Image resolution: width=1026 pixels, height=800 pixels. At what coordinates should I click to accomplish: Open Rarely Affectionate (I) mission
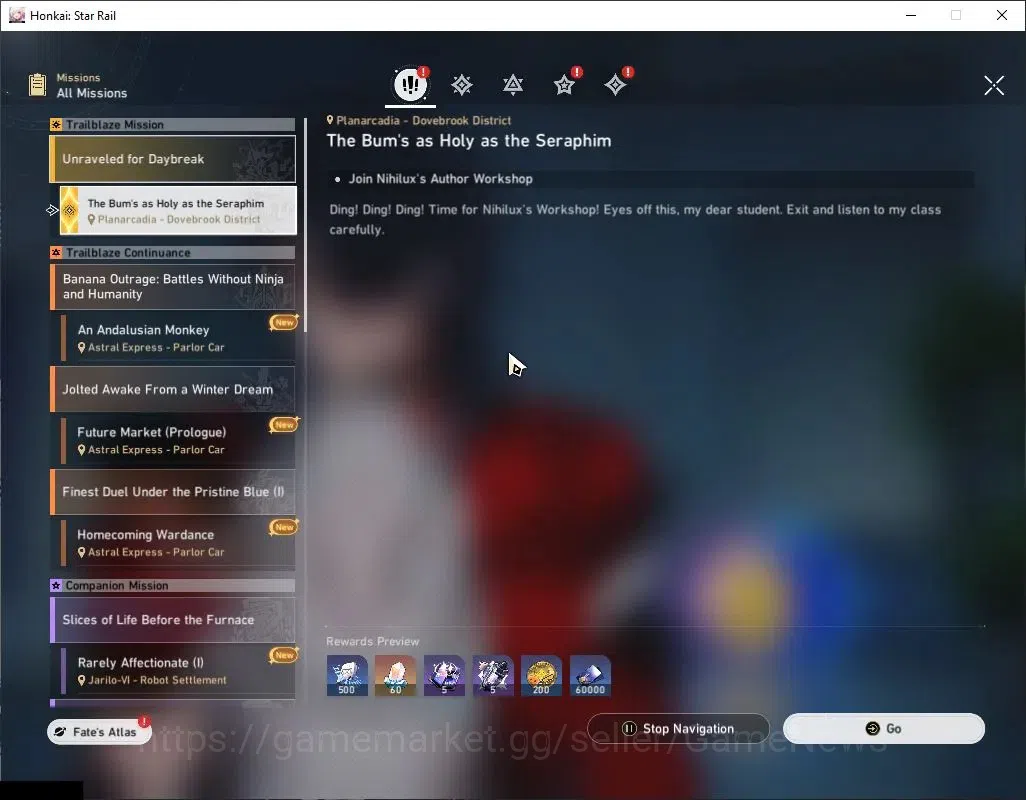click(178, 671)
